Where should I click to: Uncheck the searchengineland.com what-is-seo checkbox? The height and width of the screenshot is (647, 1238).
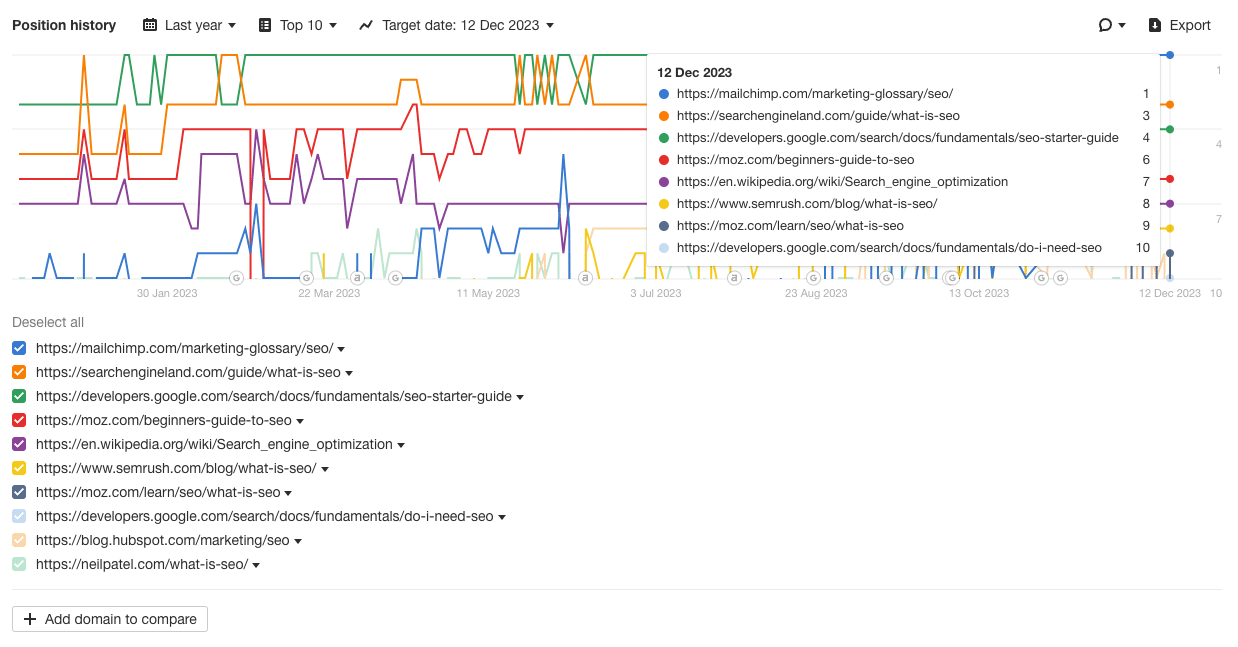coord(19,372)
